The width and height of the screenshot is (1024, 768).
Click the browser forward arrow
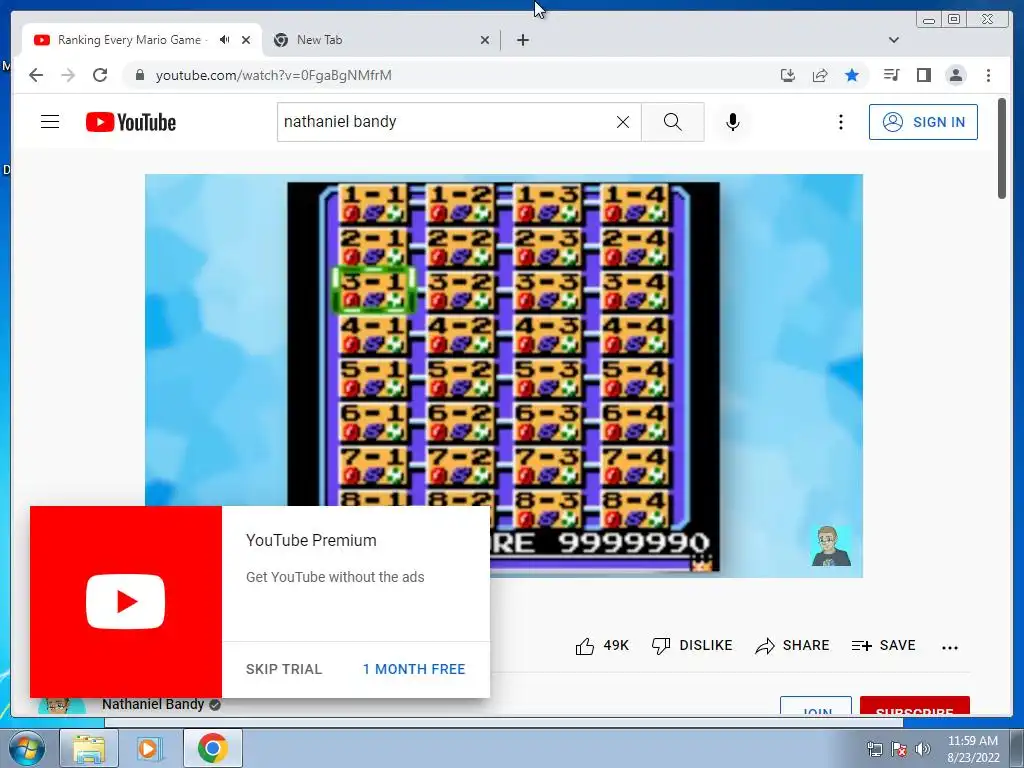coord(68,75)
